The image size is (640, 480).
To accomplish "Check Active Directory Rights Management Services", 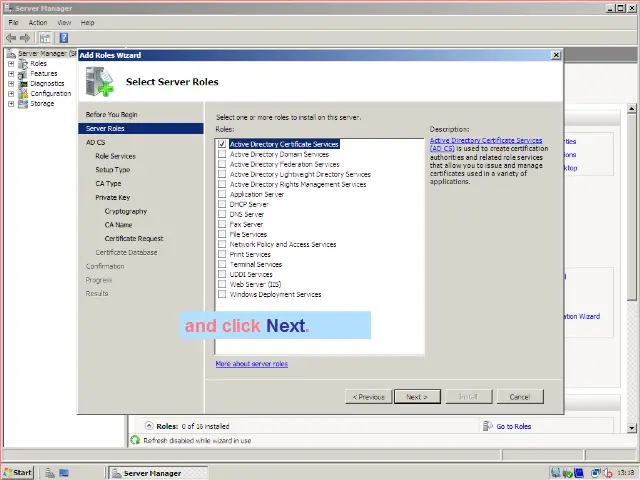I will click(x=222, y=184).
